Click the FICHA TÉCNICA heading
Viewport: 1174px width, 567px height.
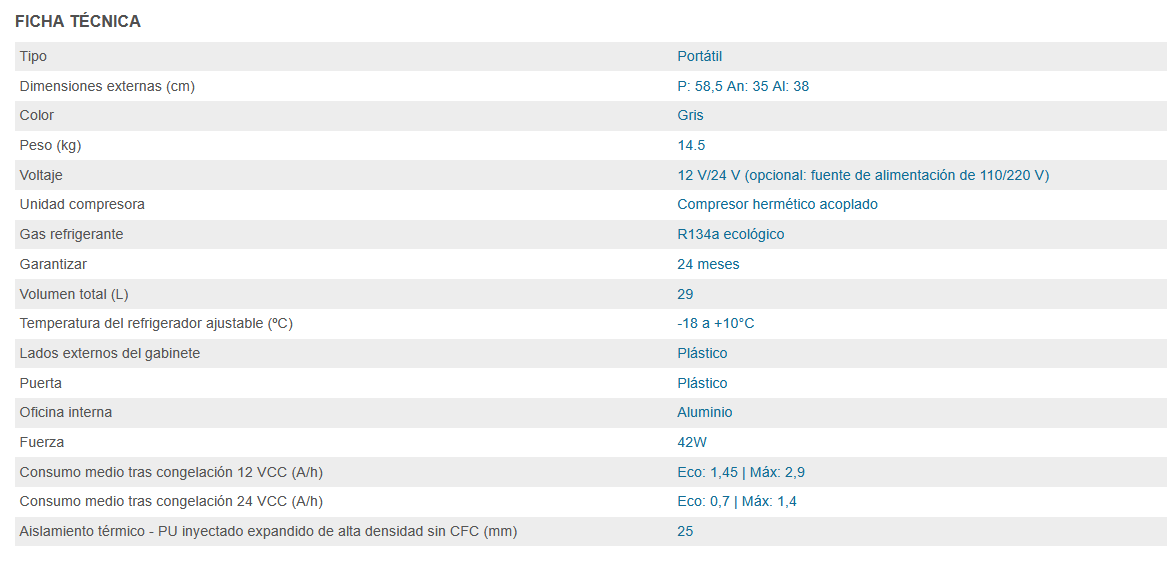click(x=78, y=21)
